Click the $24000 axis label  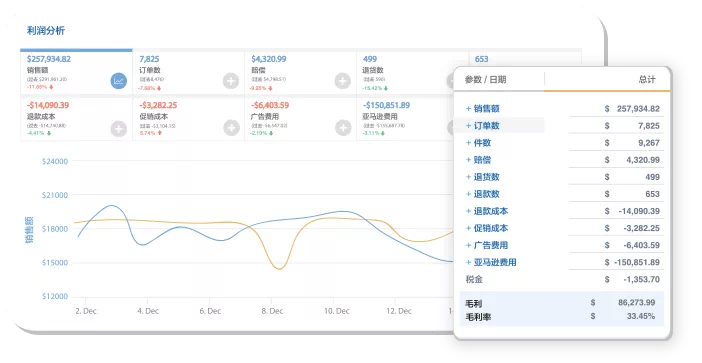point(55,161)
